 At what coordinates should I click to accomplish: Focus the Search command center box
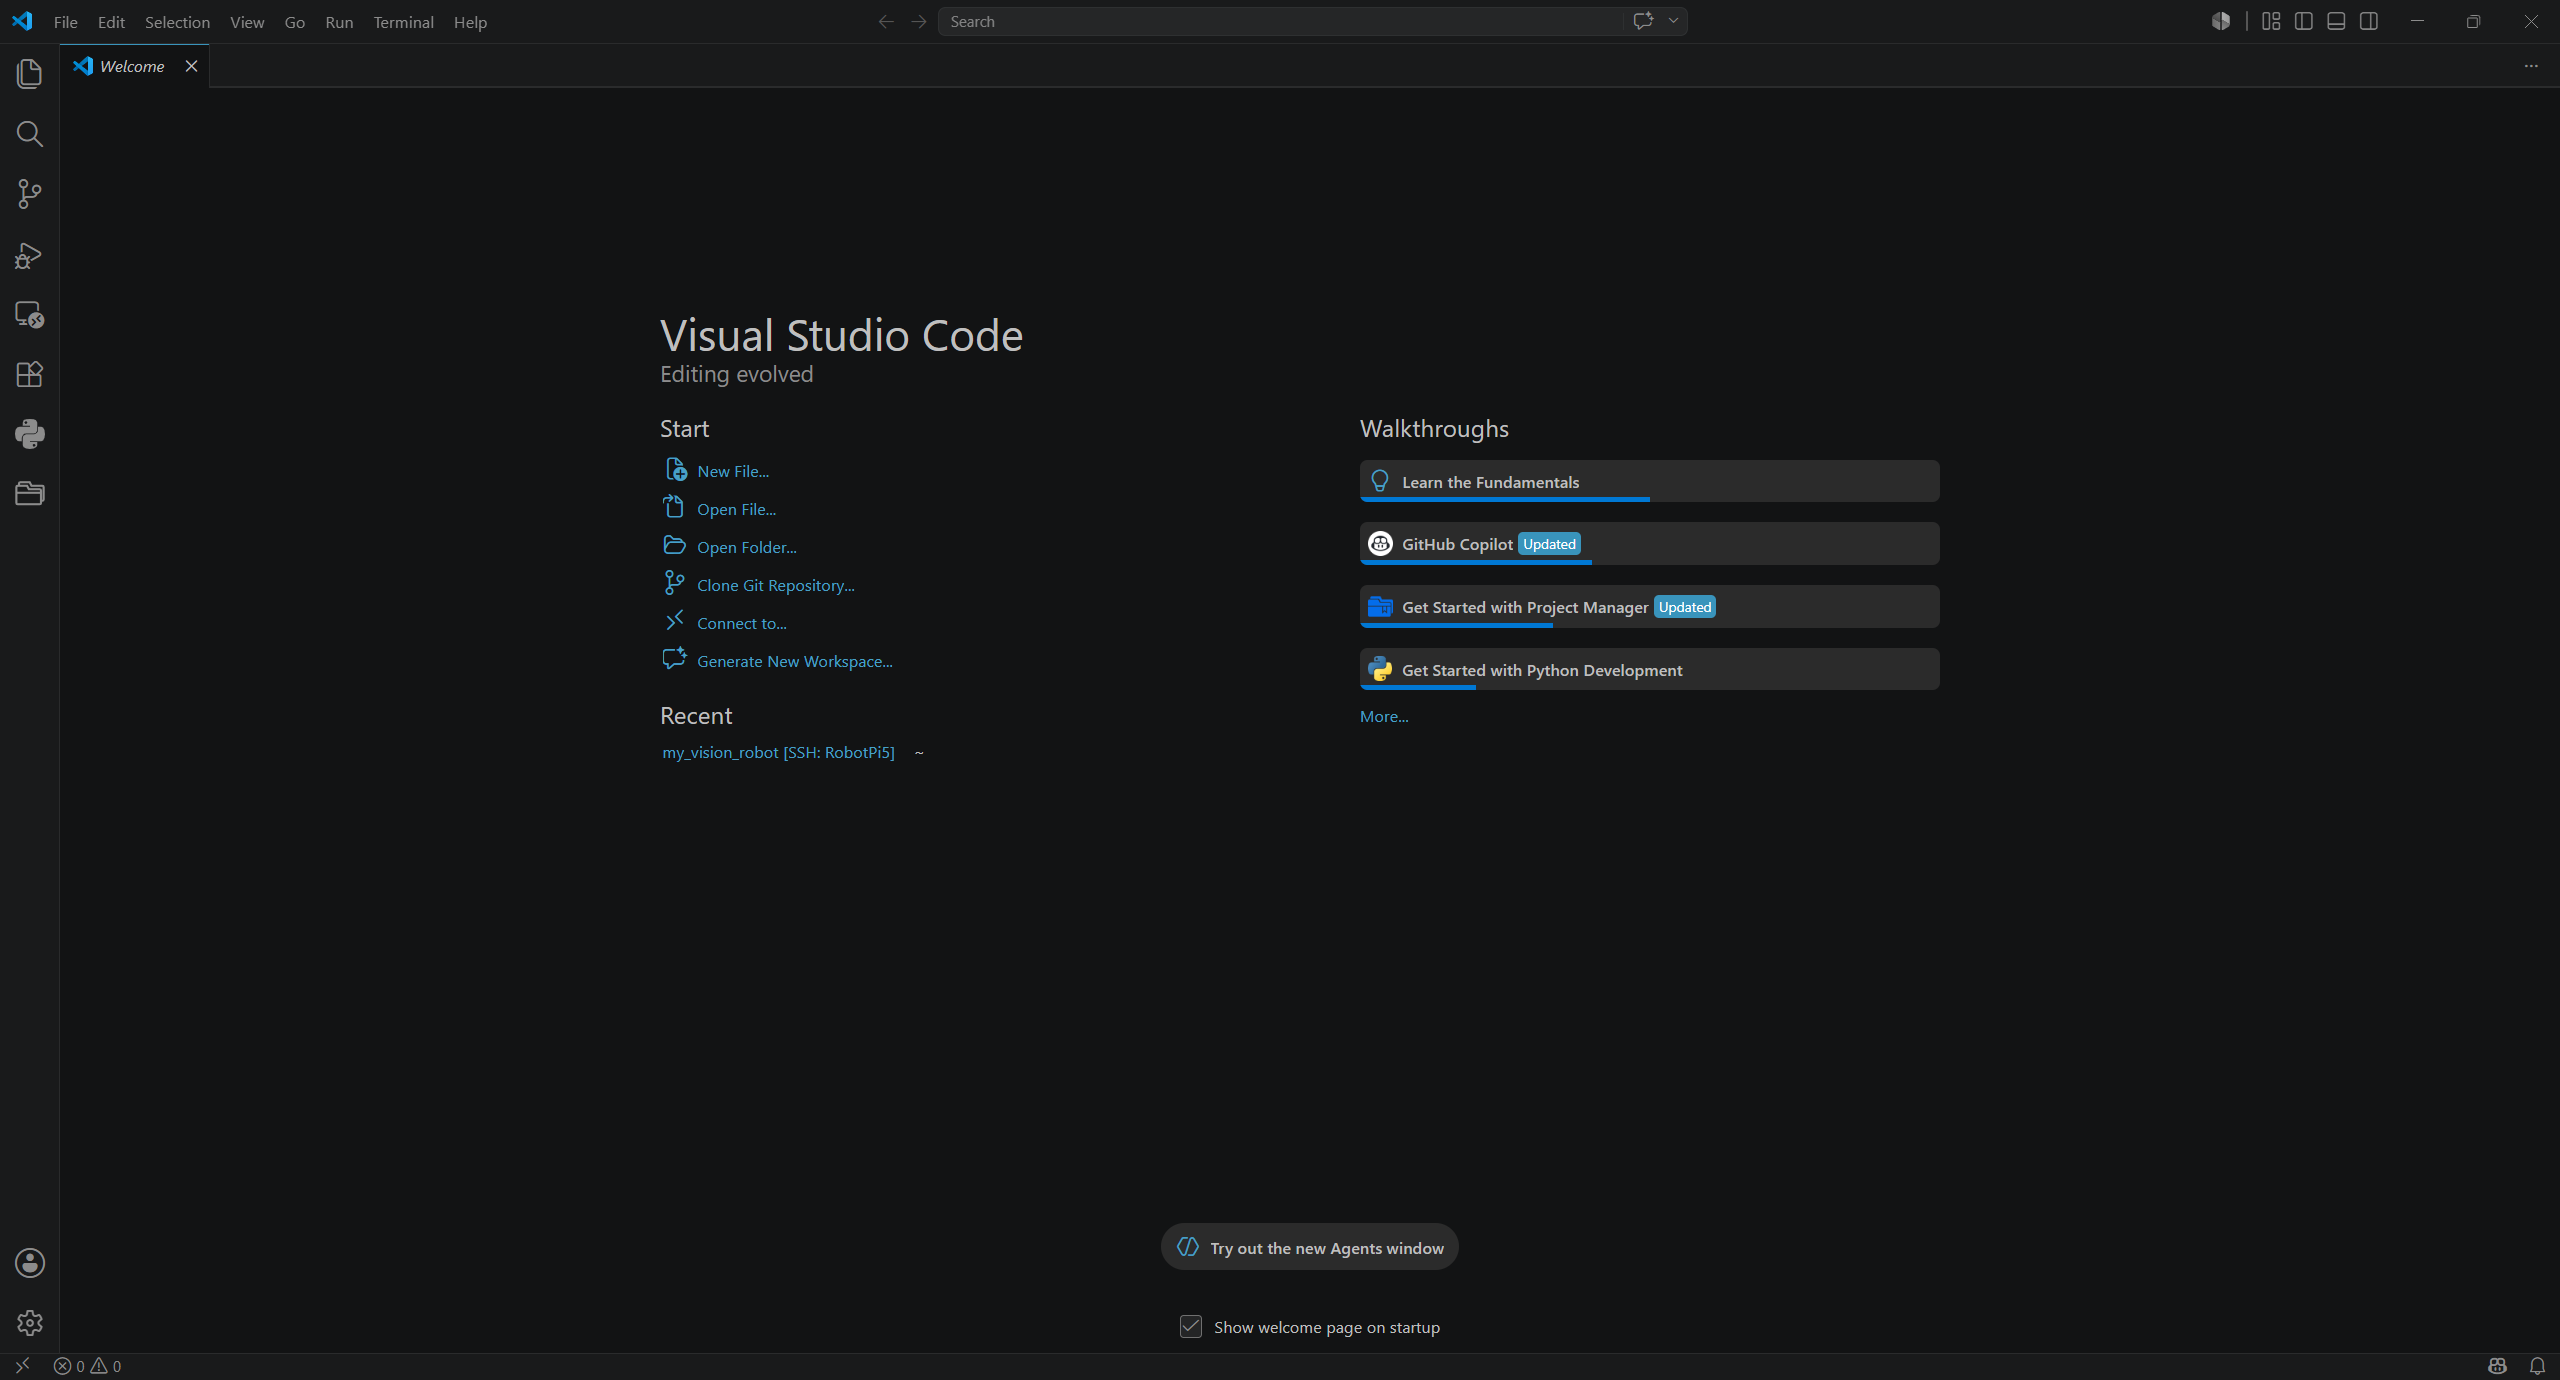tap(1280, 21)
